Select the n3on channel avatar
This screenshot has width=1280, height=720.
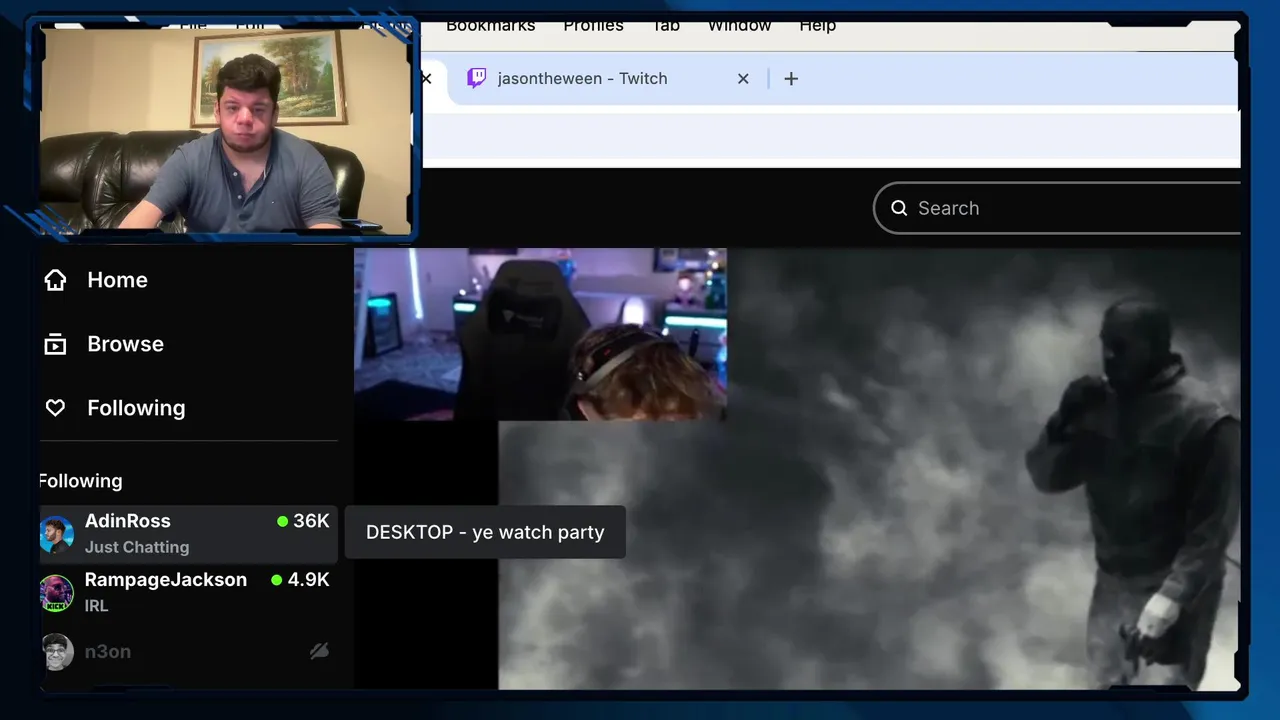pyautogui.click(x=57, y=652)
